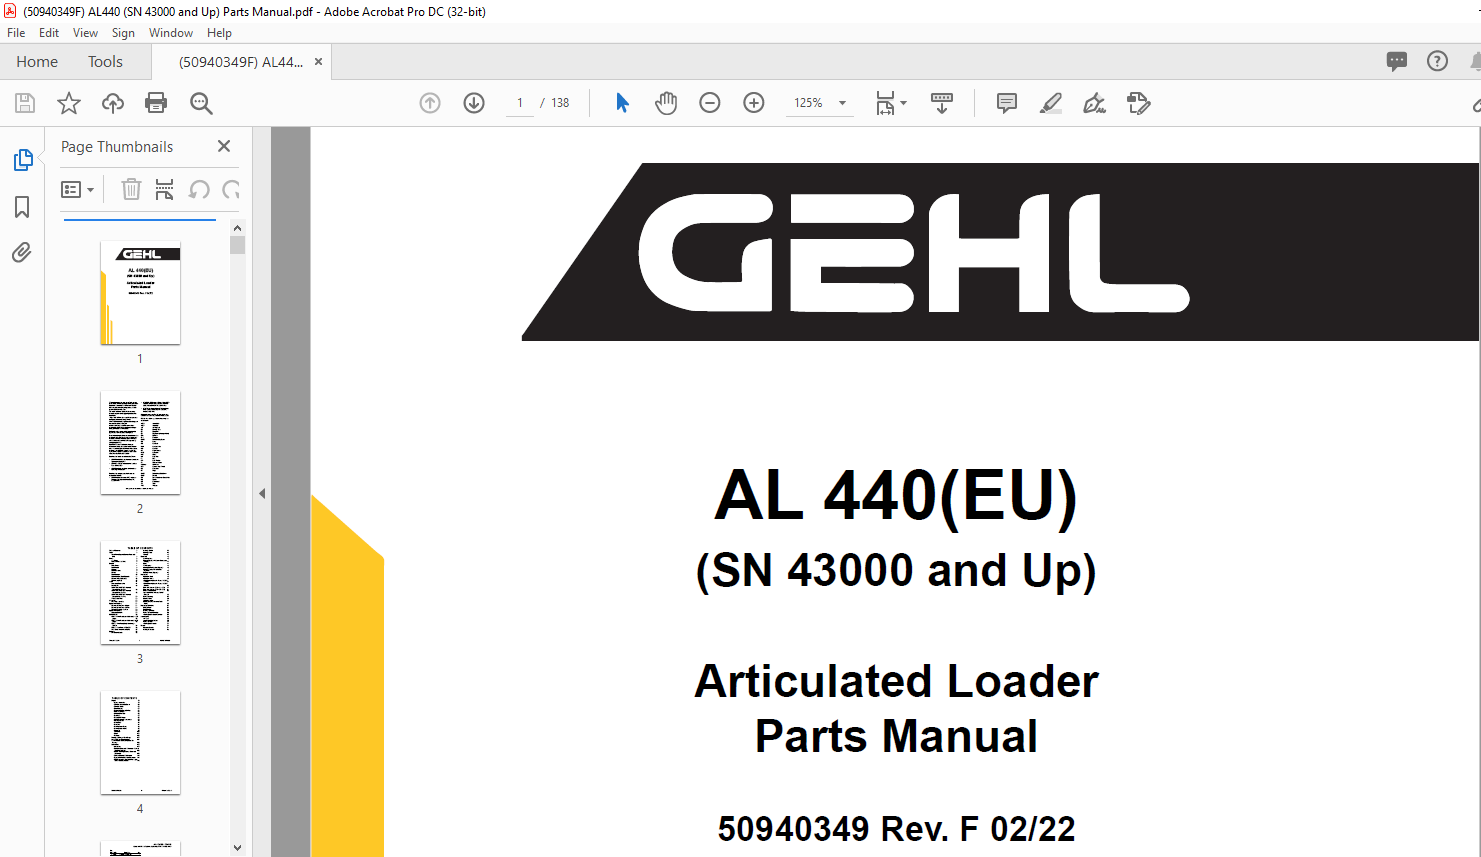Select page 1 thumbnail

click(x=140, y=293)
